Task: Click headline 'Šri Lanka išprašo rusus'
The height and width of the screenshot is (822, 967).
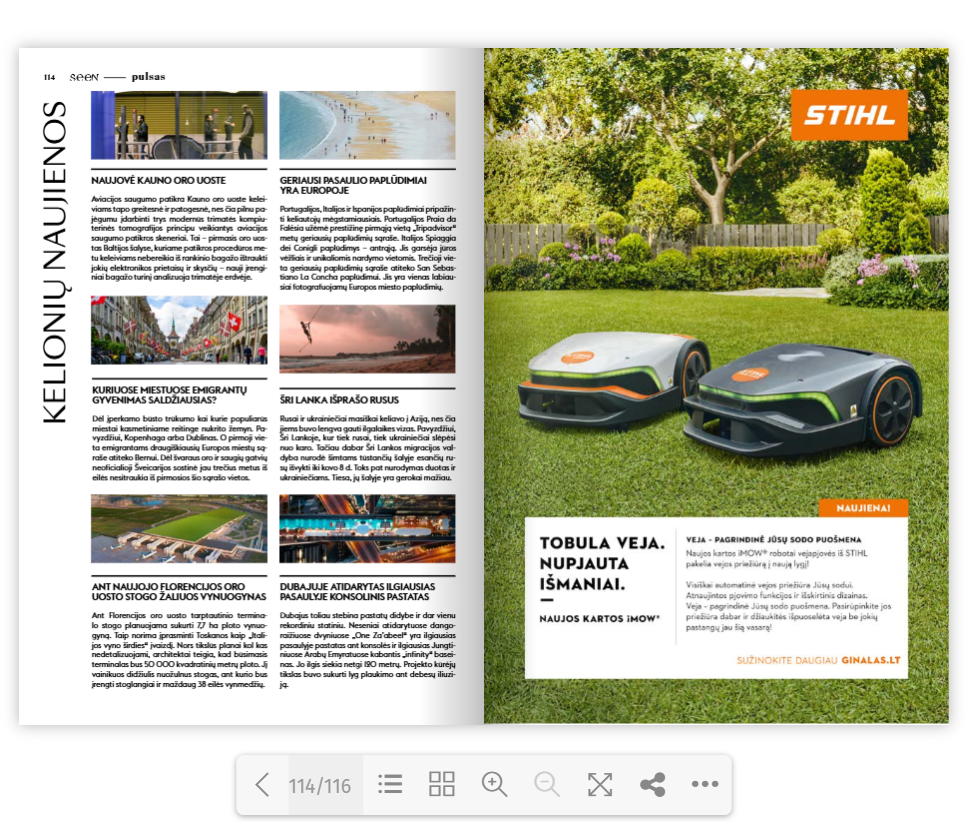Action: [337, 400]
